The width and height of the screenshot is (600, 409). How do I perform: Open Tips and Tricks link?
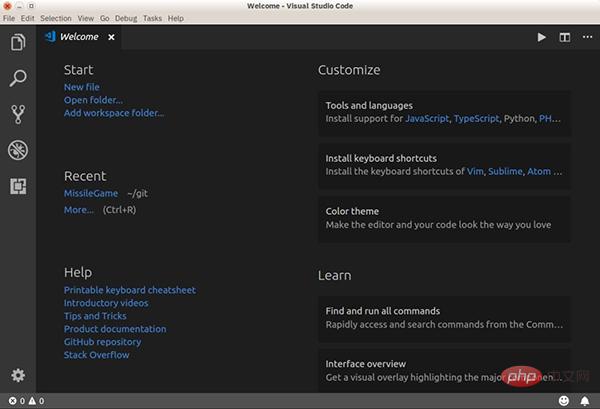[95, 316]
